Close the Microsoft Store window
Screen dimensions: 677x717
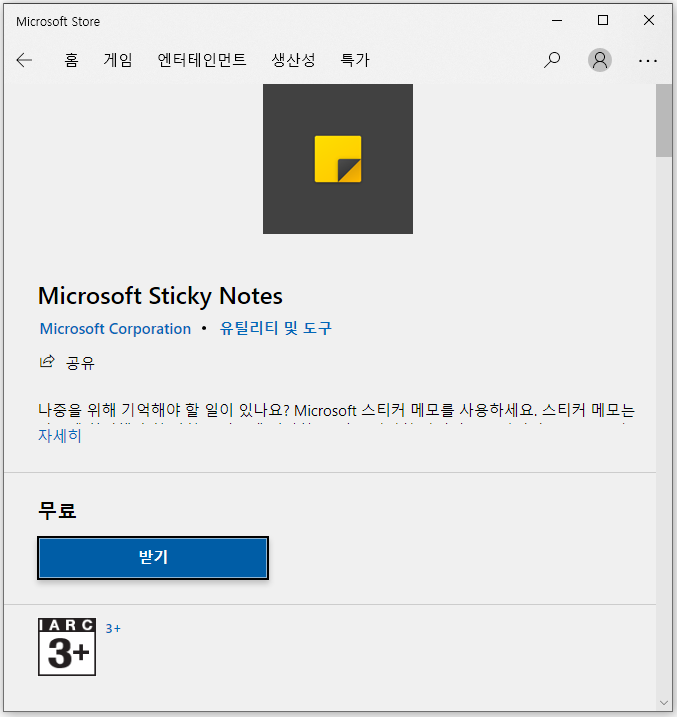point(649,21)
